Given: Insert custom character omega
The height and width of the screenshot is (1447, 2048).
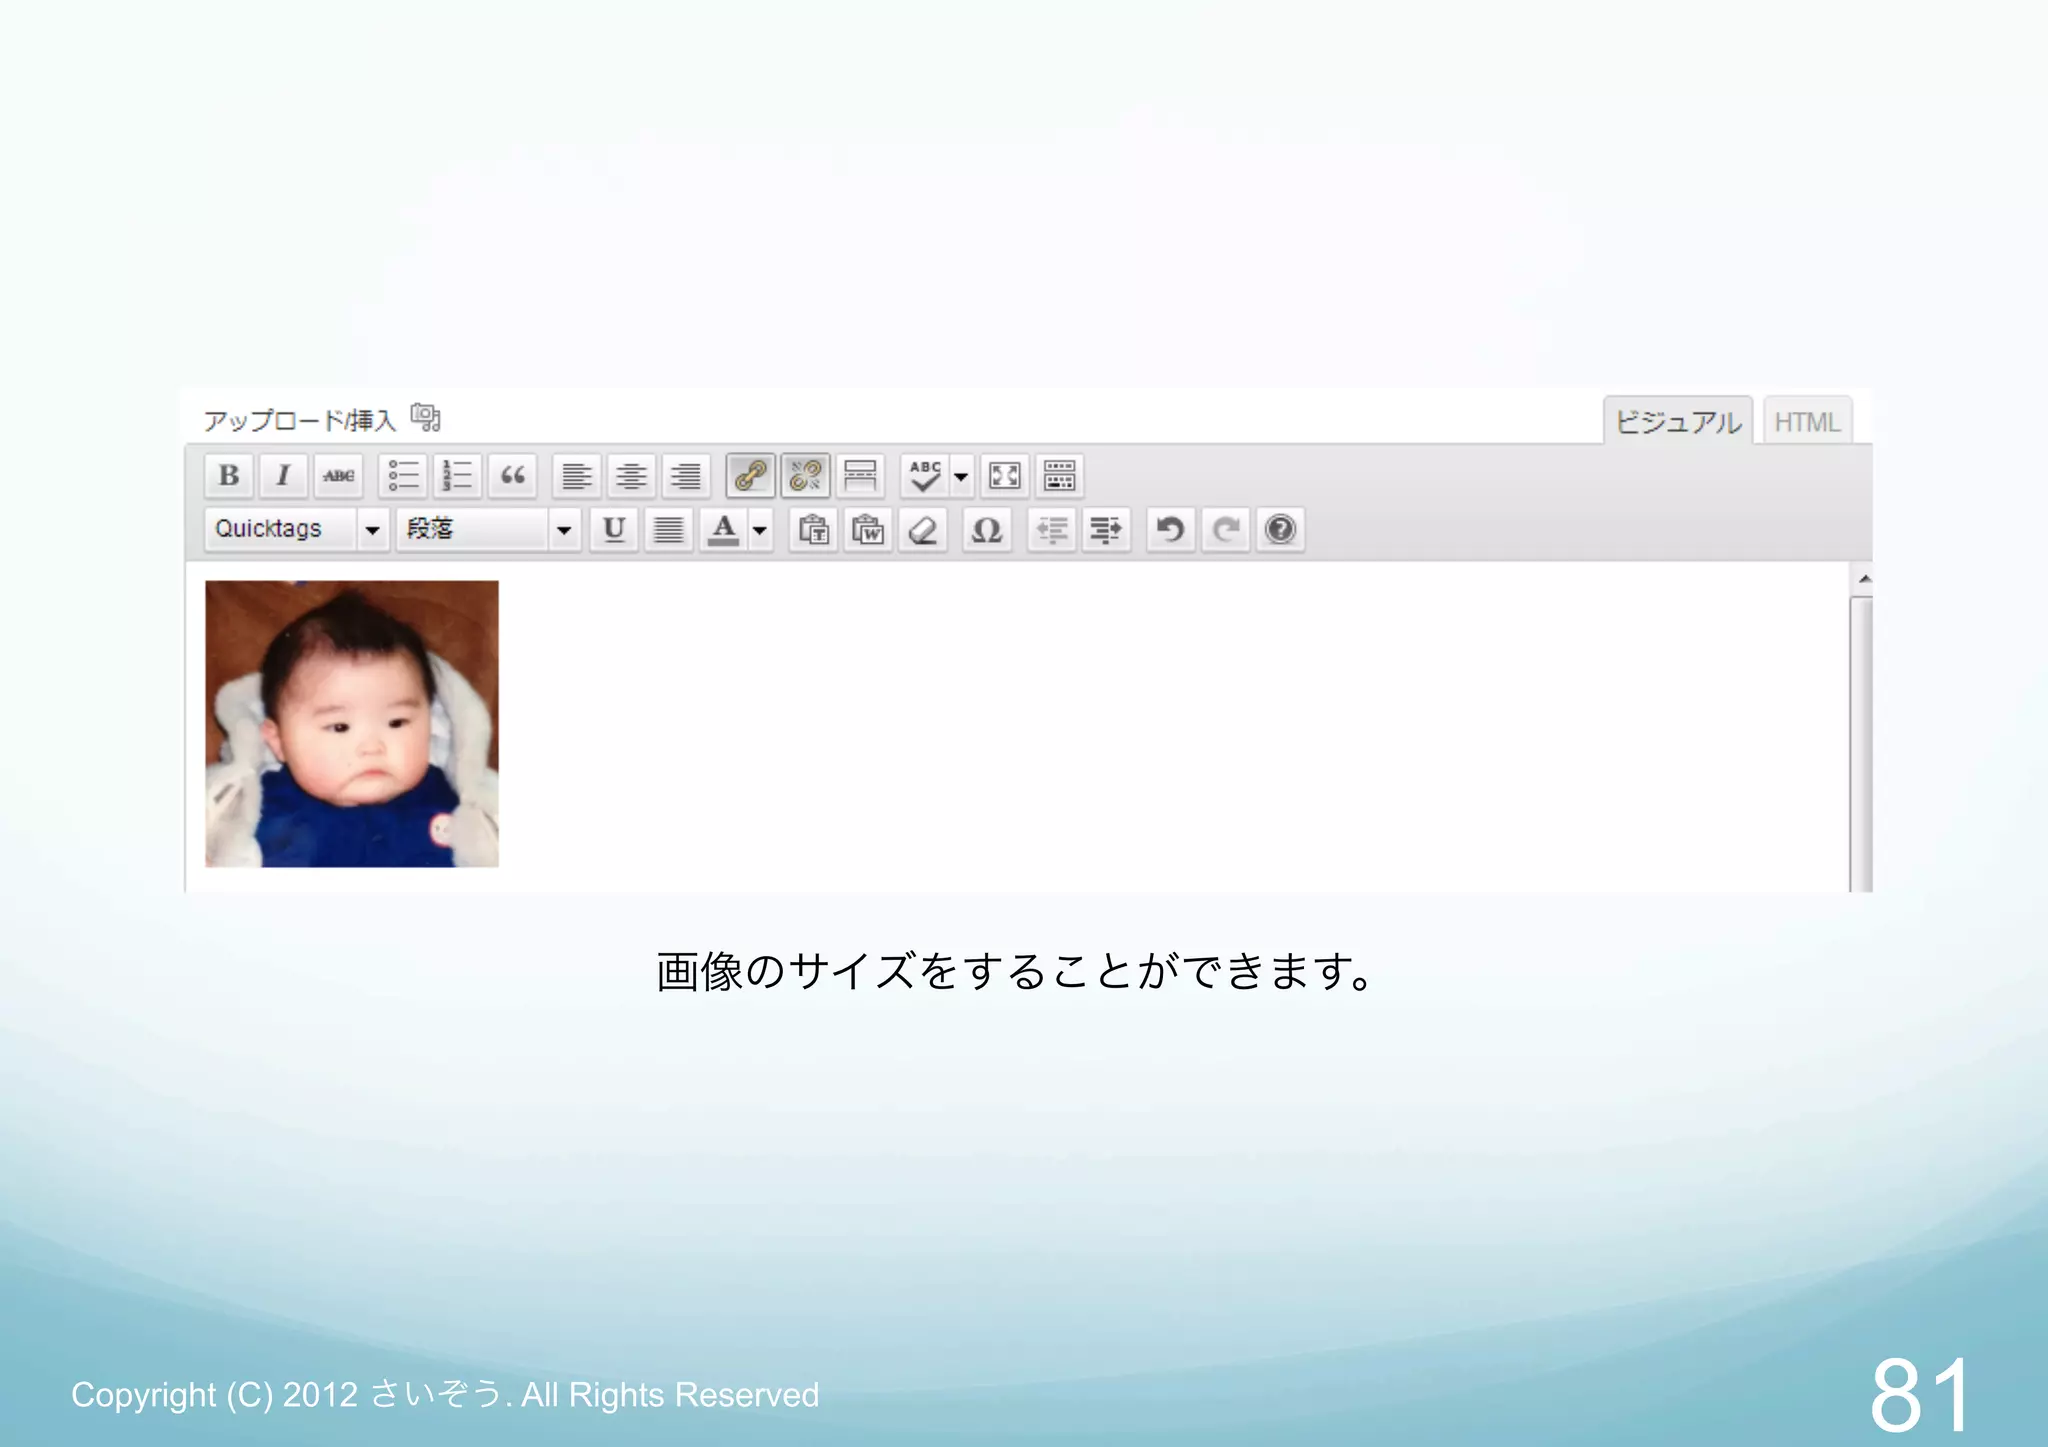Looking at the screenshot, I should pos(987,529).
